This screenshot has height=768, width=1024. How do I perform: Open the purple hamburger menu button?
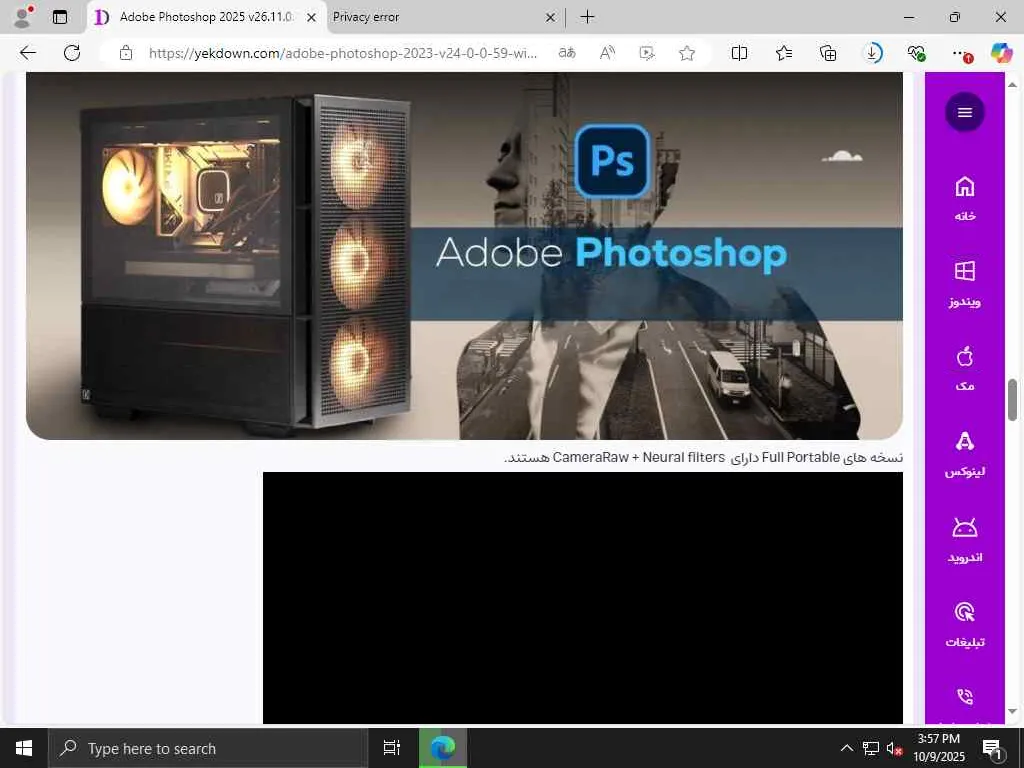(965, 112)
